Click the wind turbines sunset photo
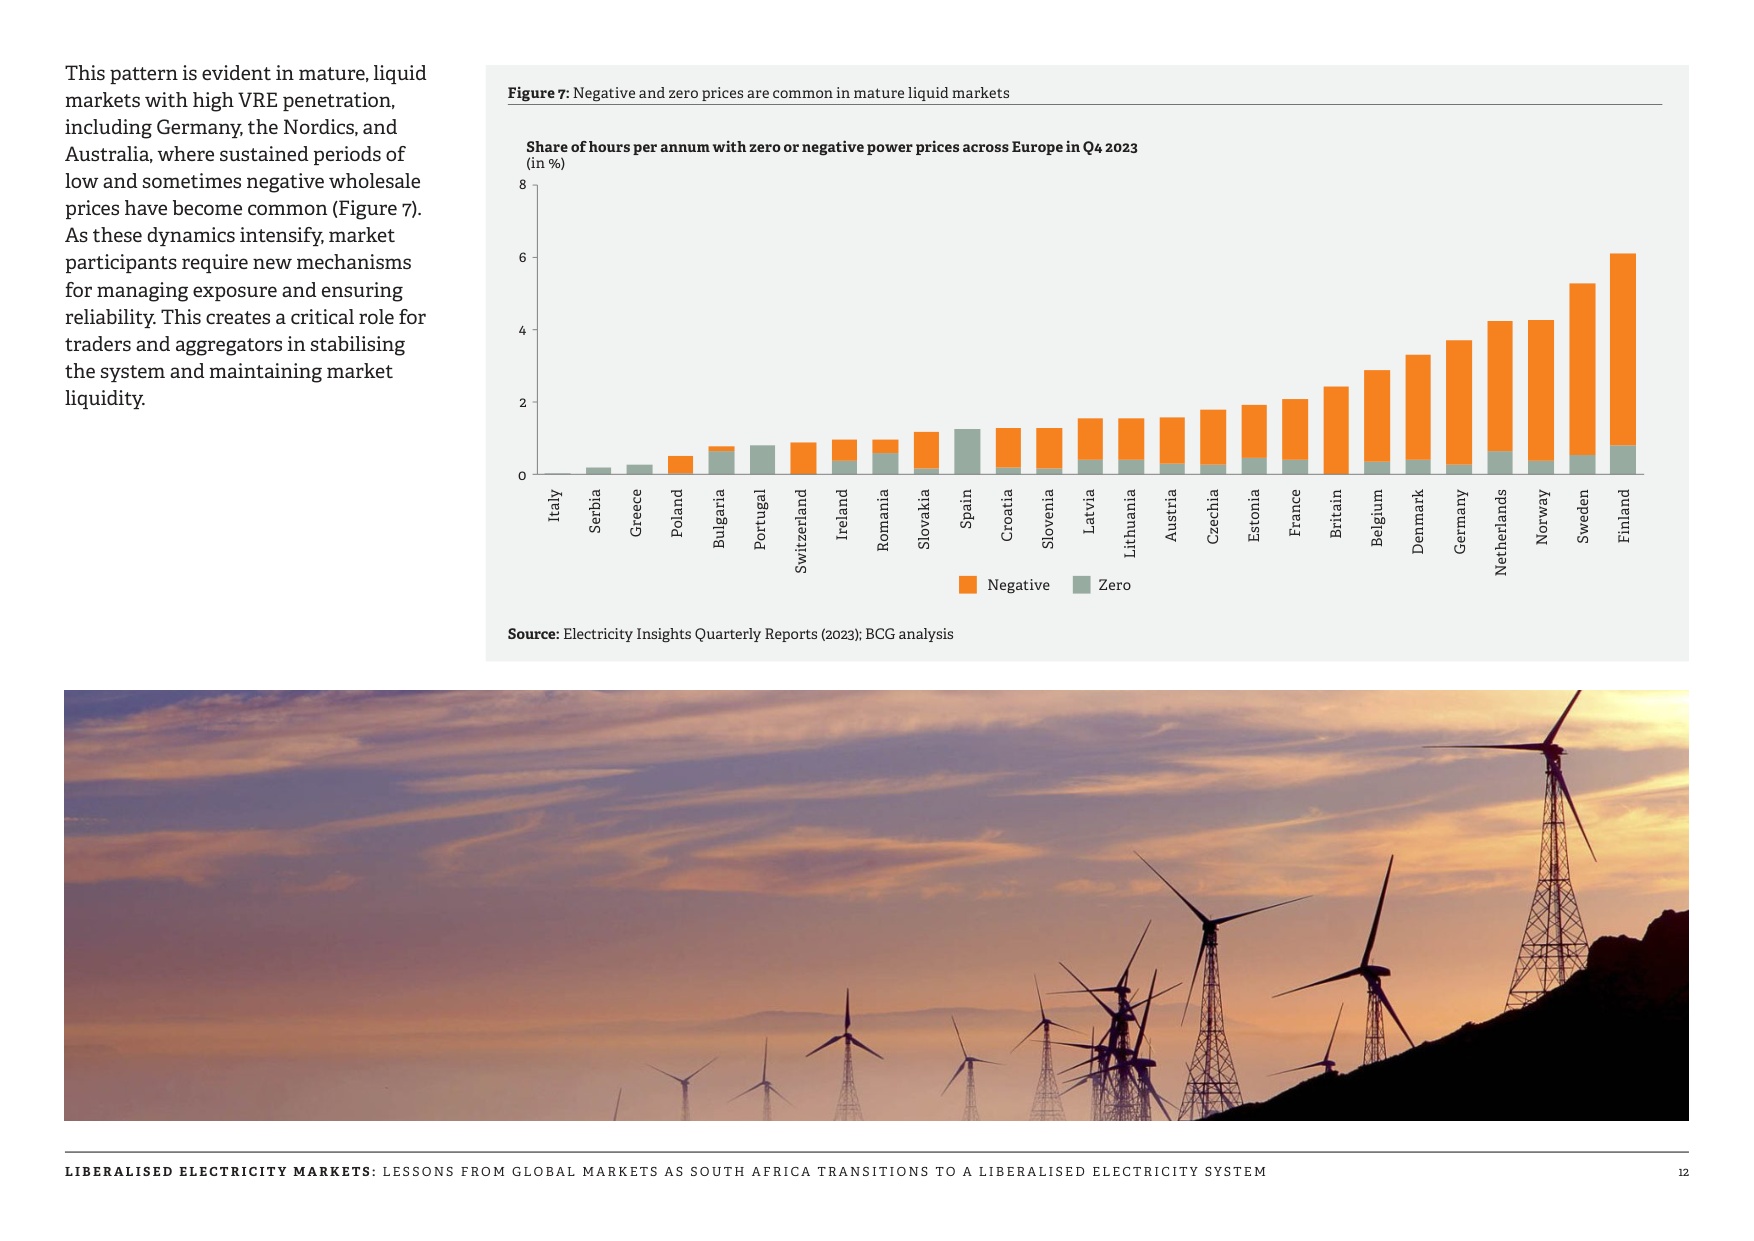 pyautogui.click(x=876, y=905)
